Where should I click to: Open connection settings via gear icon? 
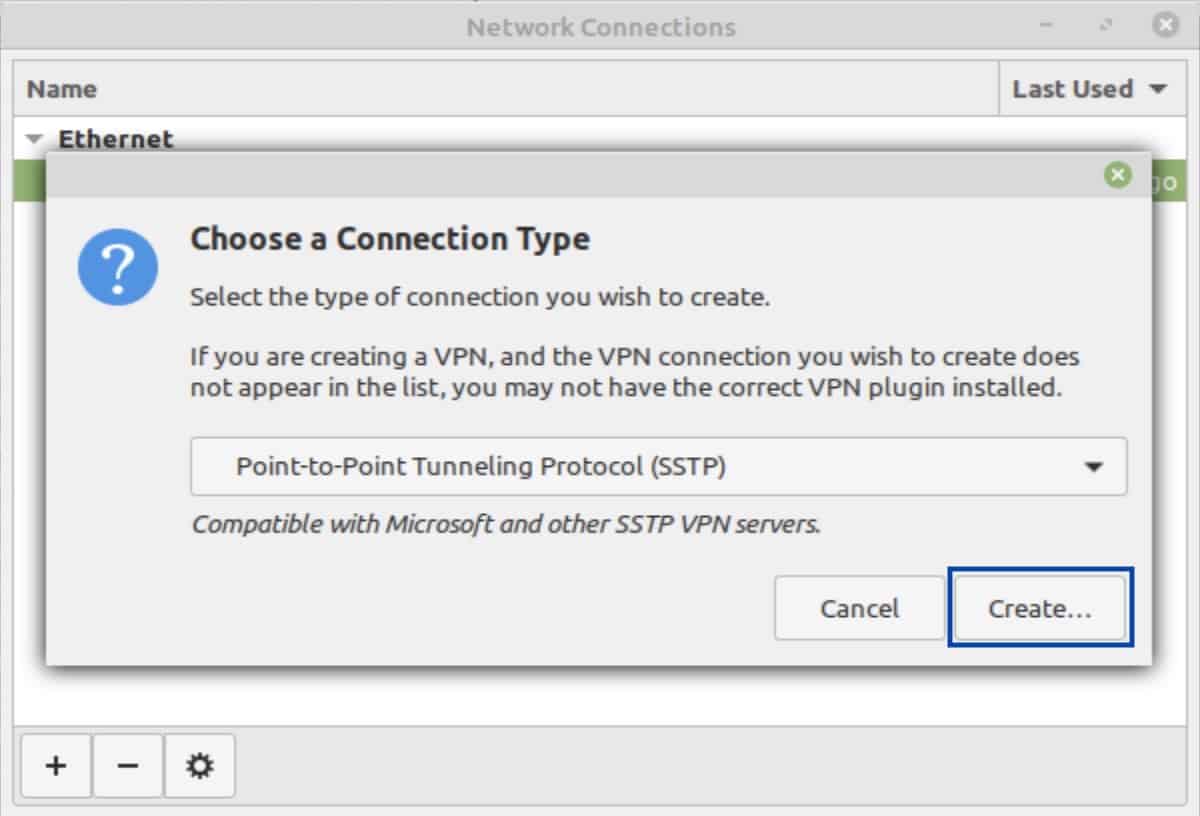200,766
